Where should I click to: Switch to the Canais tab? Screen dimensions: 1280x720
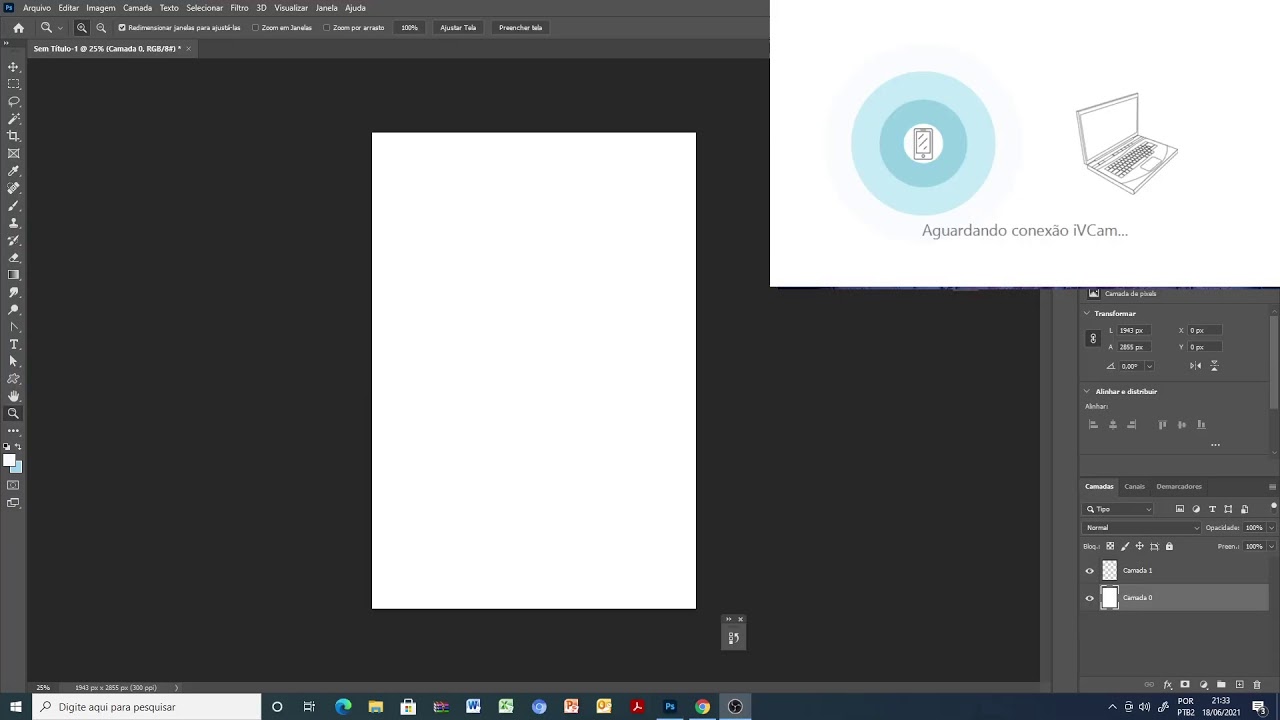tap(1134, 487)
